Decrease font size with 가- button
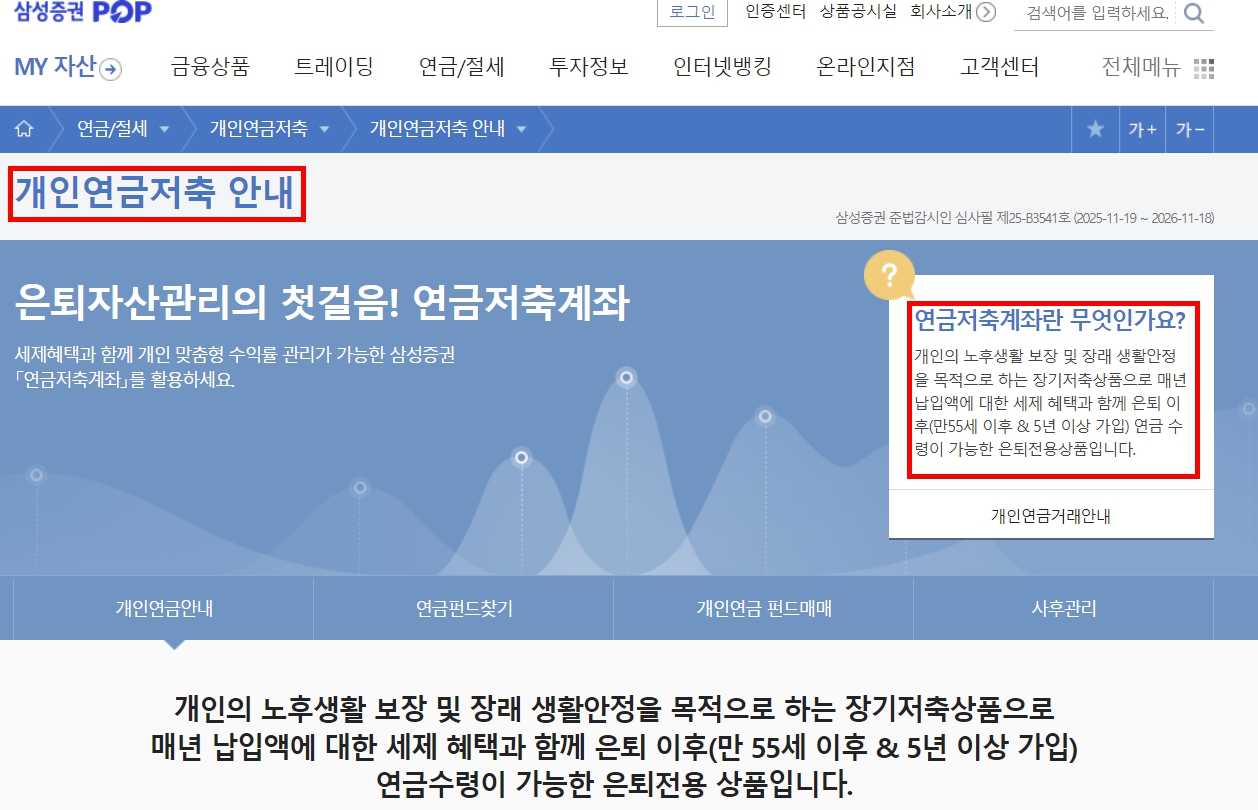The image size is (1258, 810). pos(1190,129)
